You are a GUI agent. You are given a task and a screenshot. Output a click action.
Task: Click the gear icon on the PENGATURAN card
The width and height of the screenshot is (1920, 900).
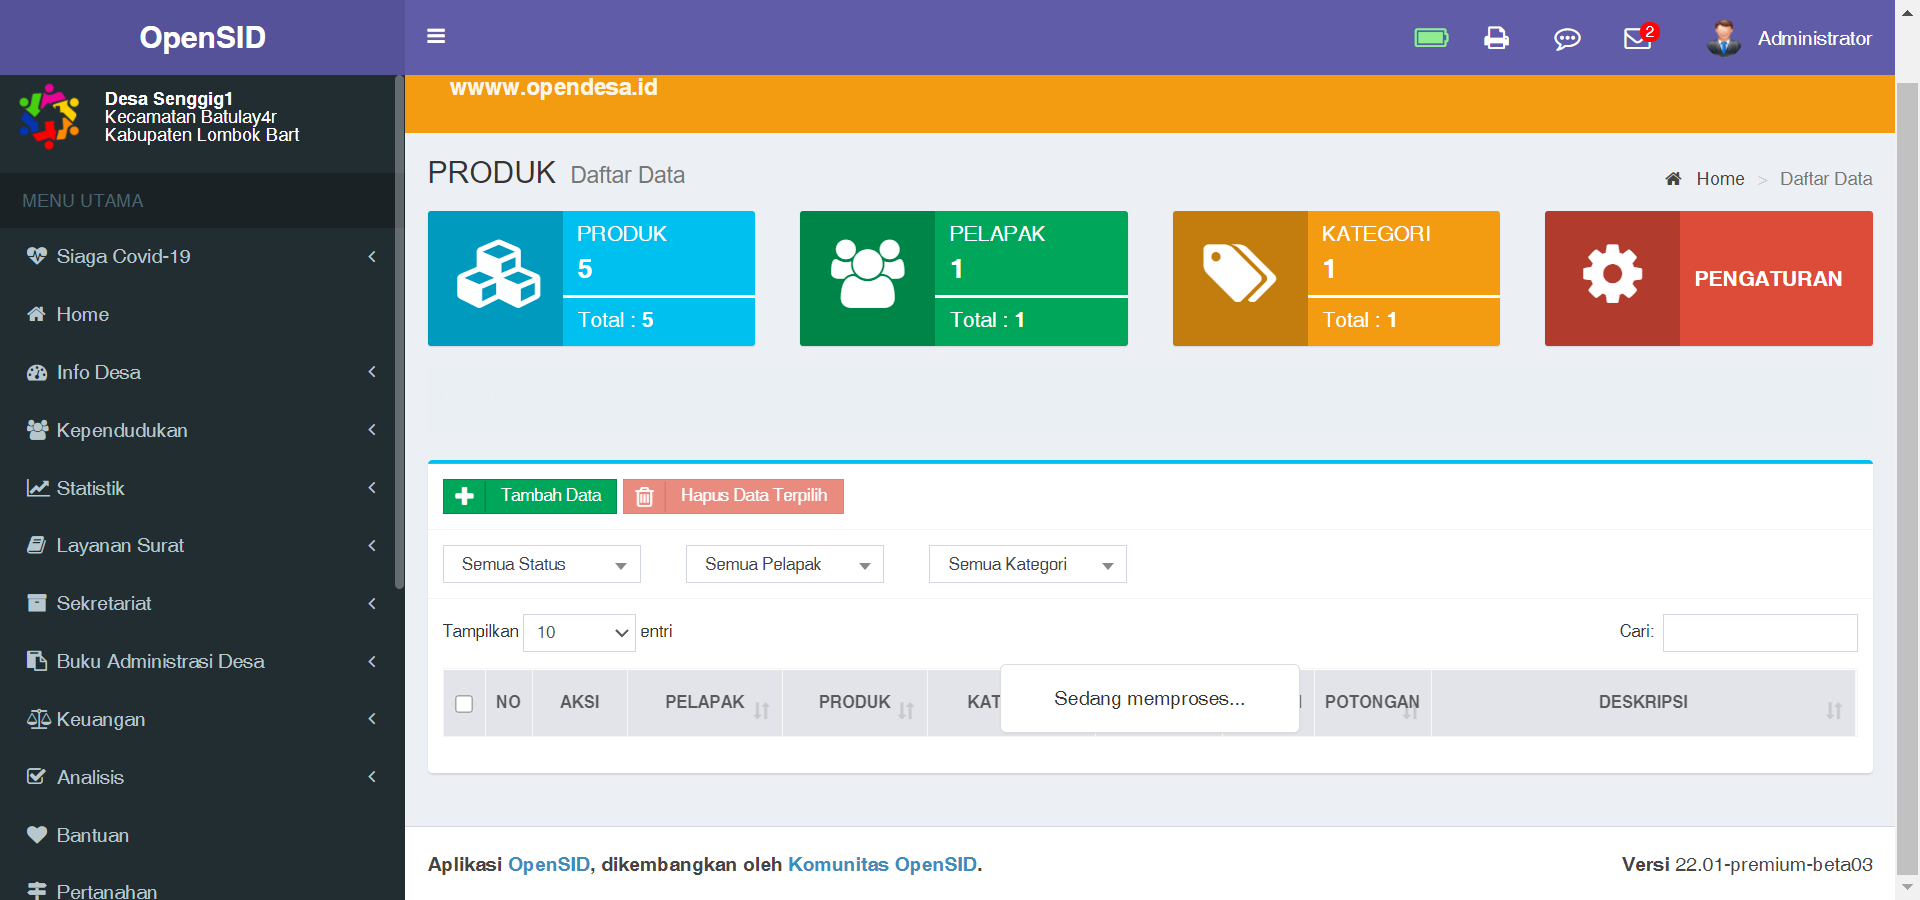click(x=1612, y=273)
